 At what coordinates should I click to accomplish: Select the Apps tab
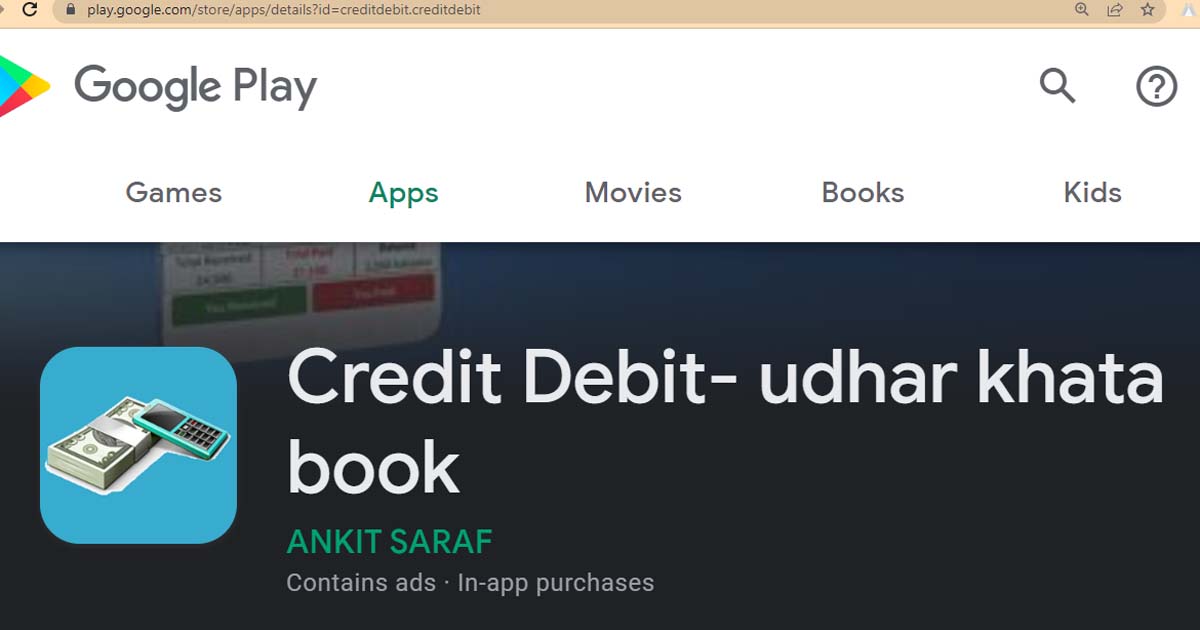coord(404,193)
